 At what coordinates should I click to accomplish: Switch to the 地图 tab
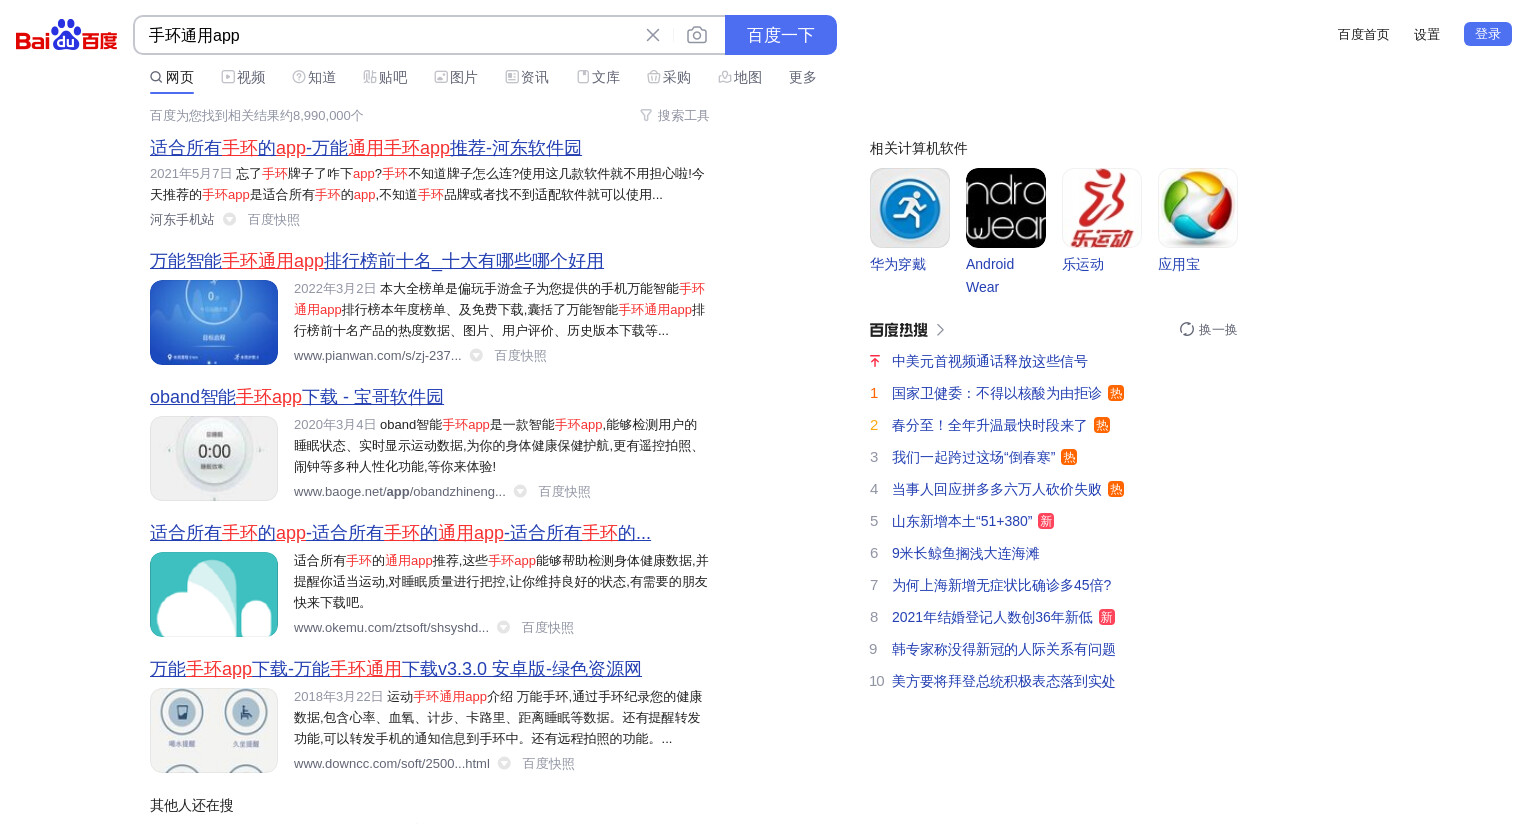pyautogui.click(x=740, y=77)
